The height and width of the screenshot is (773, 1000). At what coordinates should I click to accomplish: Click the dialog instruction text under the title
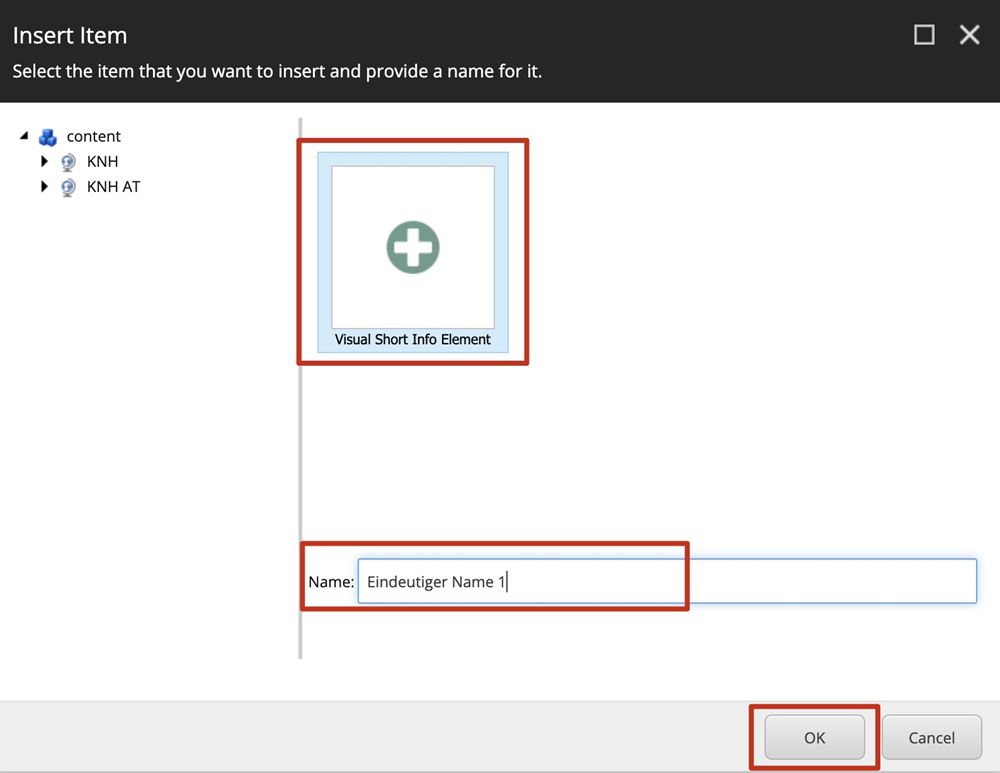tap(277, 72)
